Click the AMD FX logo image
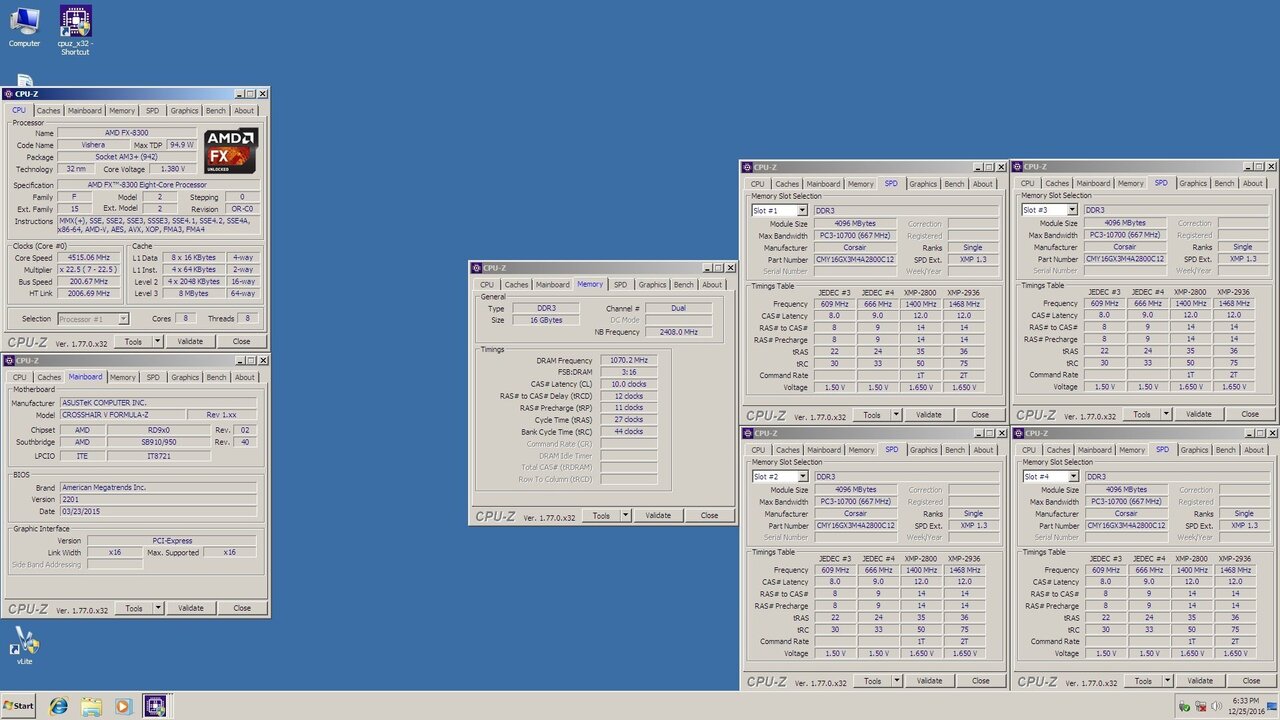The height and width of the screenshot is (720, 1280). [x=231, y=151]
